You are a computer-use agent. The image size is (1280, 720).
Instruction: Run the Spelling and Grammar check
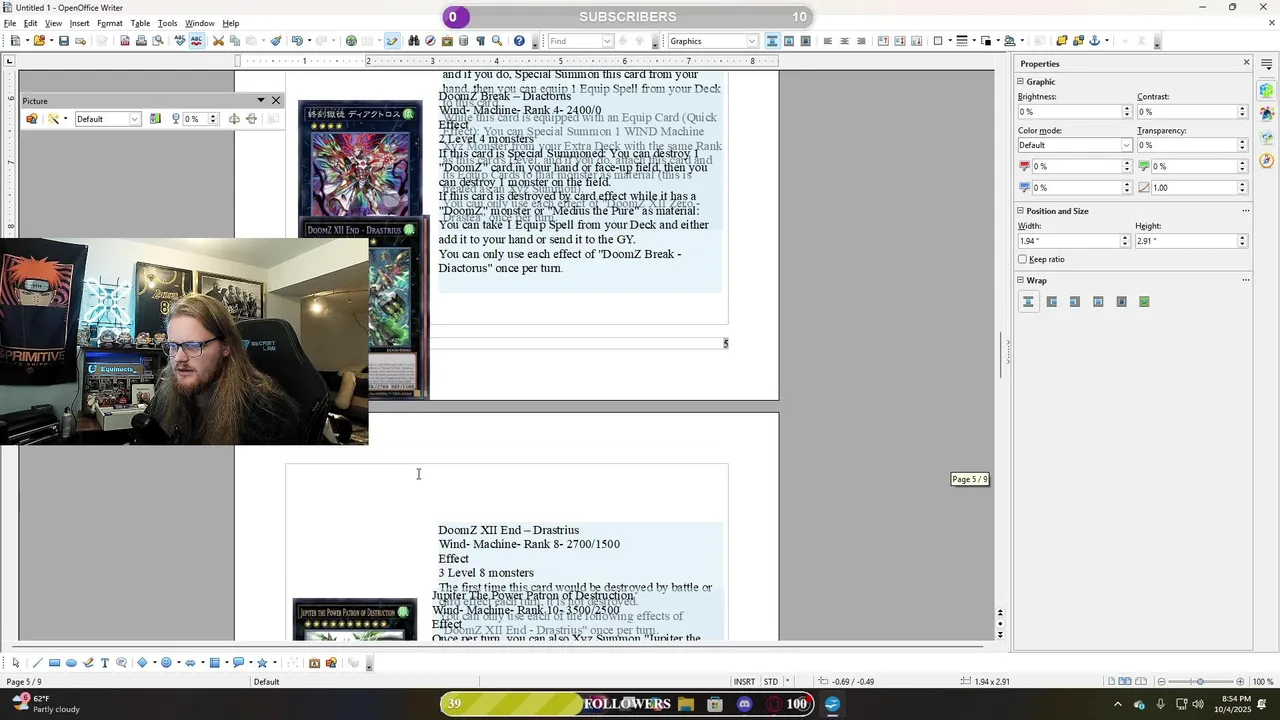[180, 41]
